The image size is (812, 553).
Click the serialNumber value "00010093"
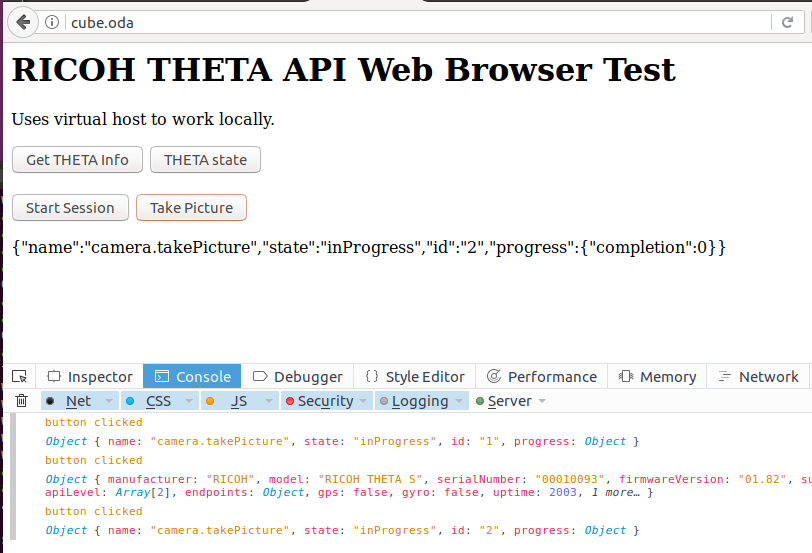(570, 479)
